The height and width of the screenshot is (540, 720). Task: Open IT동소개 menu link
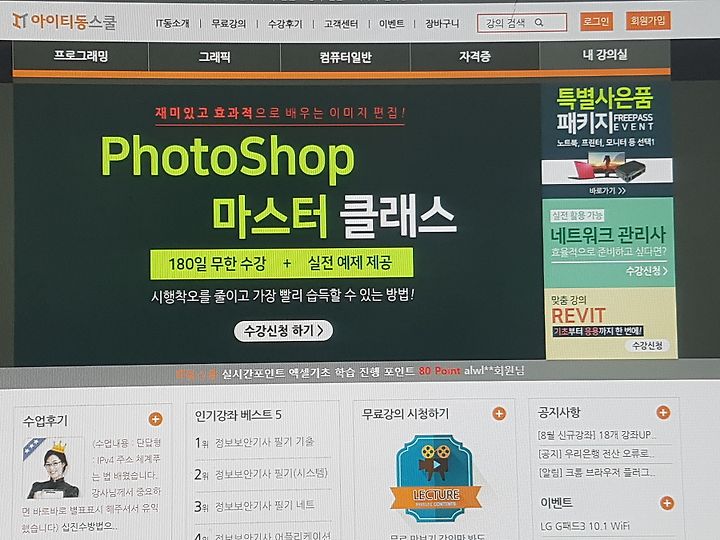point(172,23)
